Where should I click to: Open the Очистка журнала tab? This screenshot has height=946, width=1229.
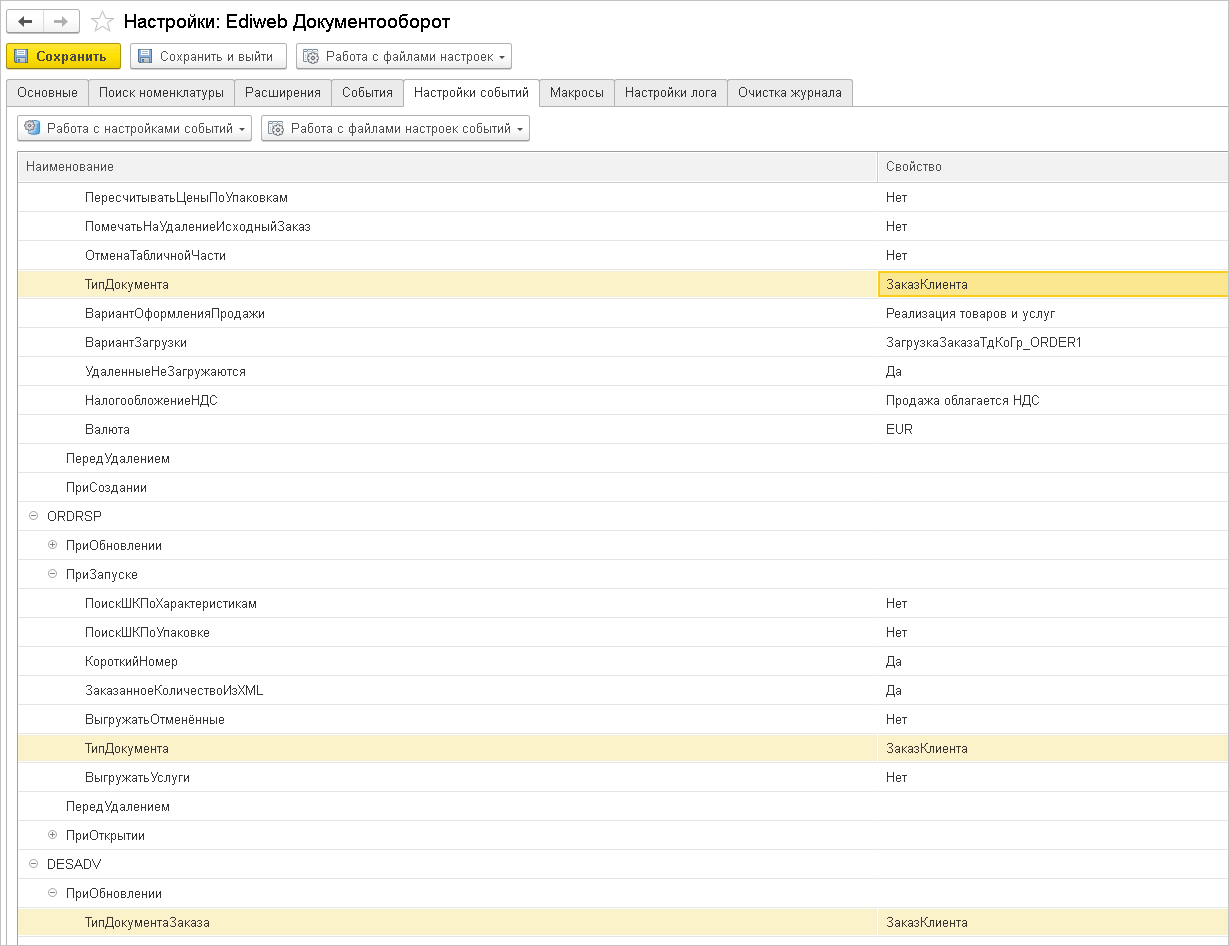(x=789, y=93)
